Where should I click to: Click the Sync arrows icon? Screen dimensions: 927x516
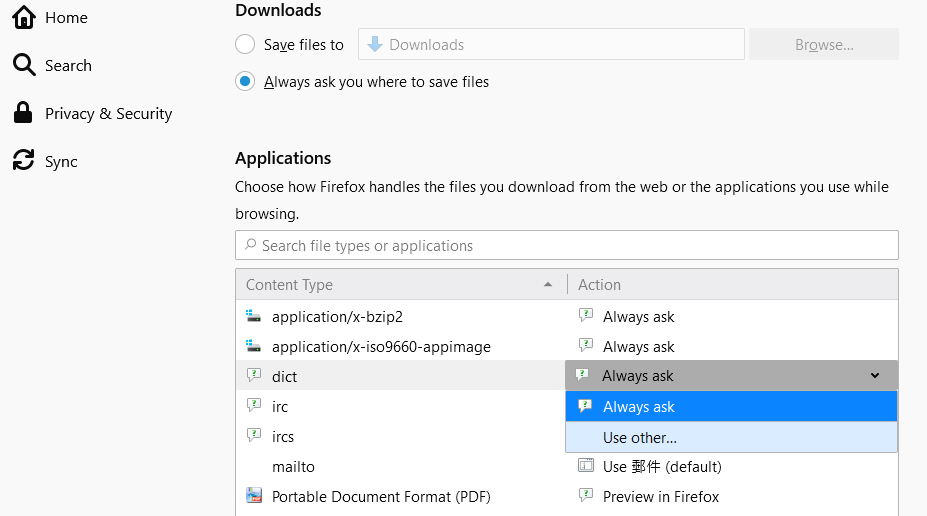pyautogui.click(x=24, y=160)
